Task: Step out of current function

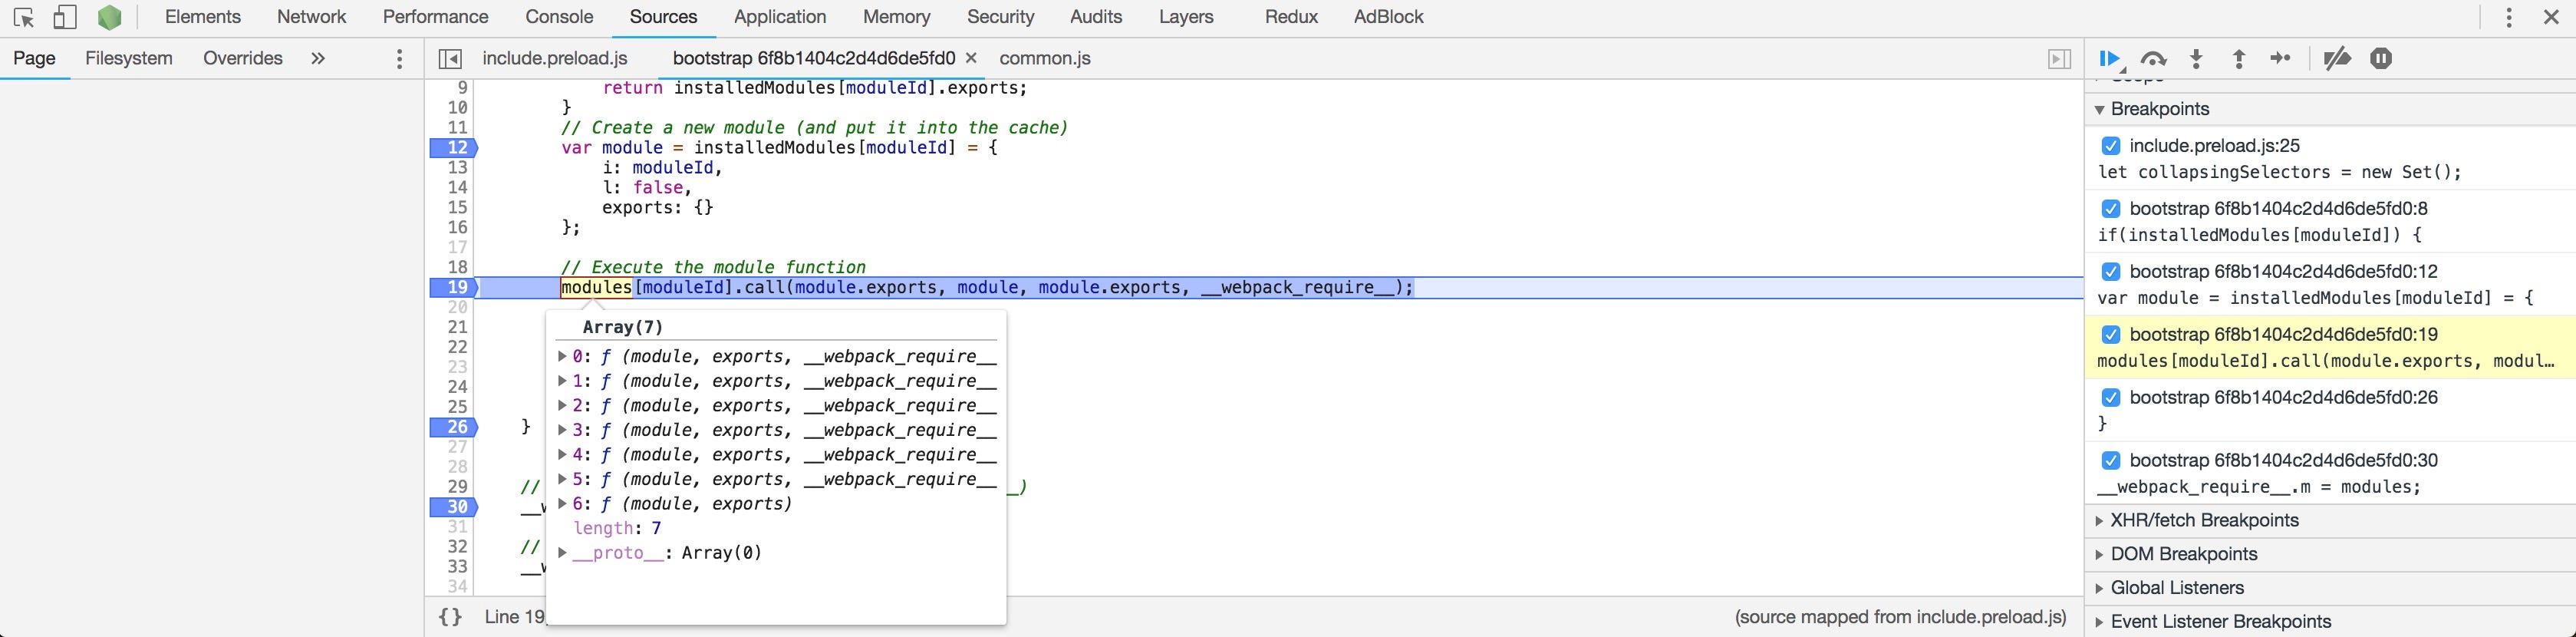Action: click(2239, 59)
